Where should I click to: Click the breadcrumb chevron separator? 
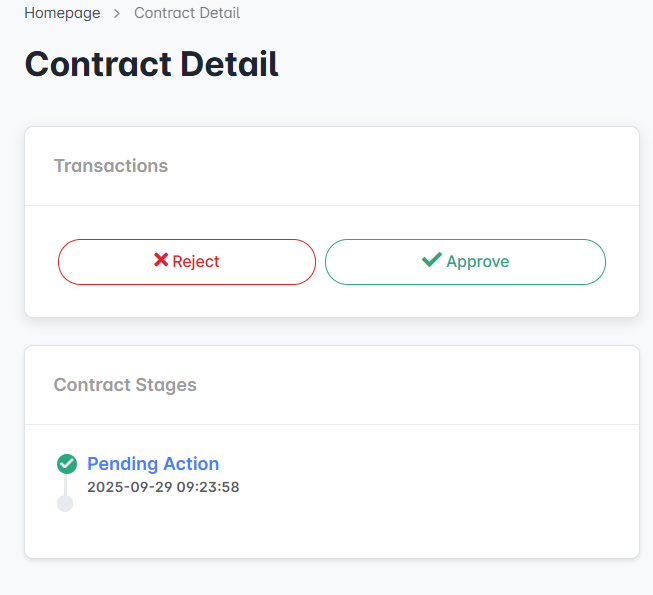pyautogui.click(x=117, y=14)
